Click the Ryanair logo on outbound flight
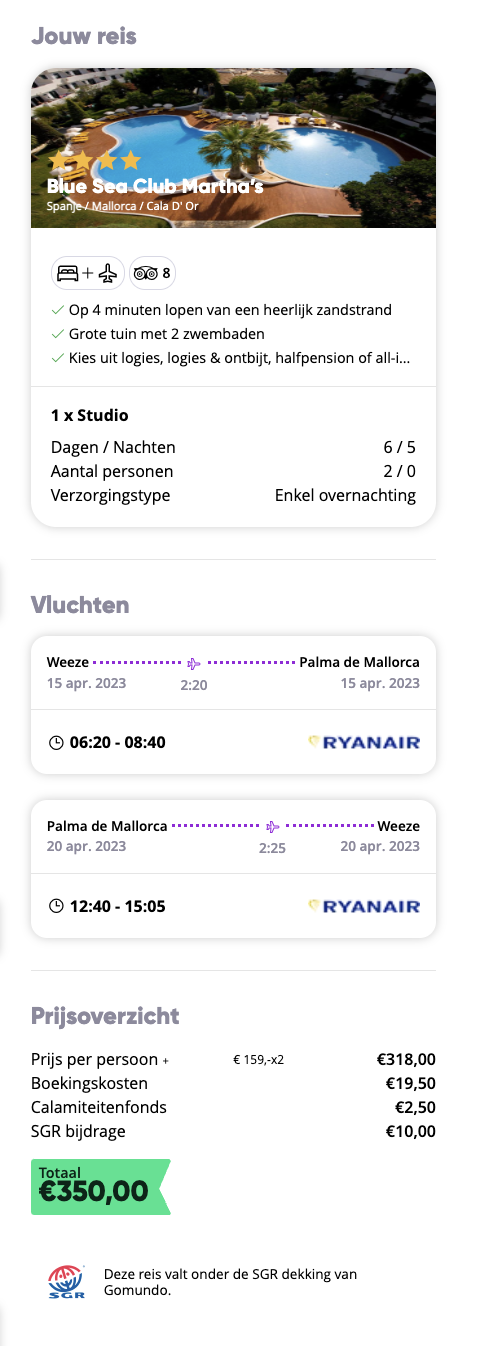This screenshot has height=1346, width=498. pyautogui.click(x=364, y=742)
